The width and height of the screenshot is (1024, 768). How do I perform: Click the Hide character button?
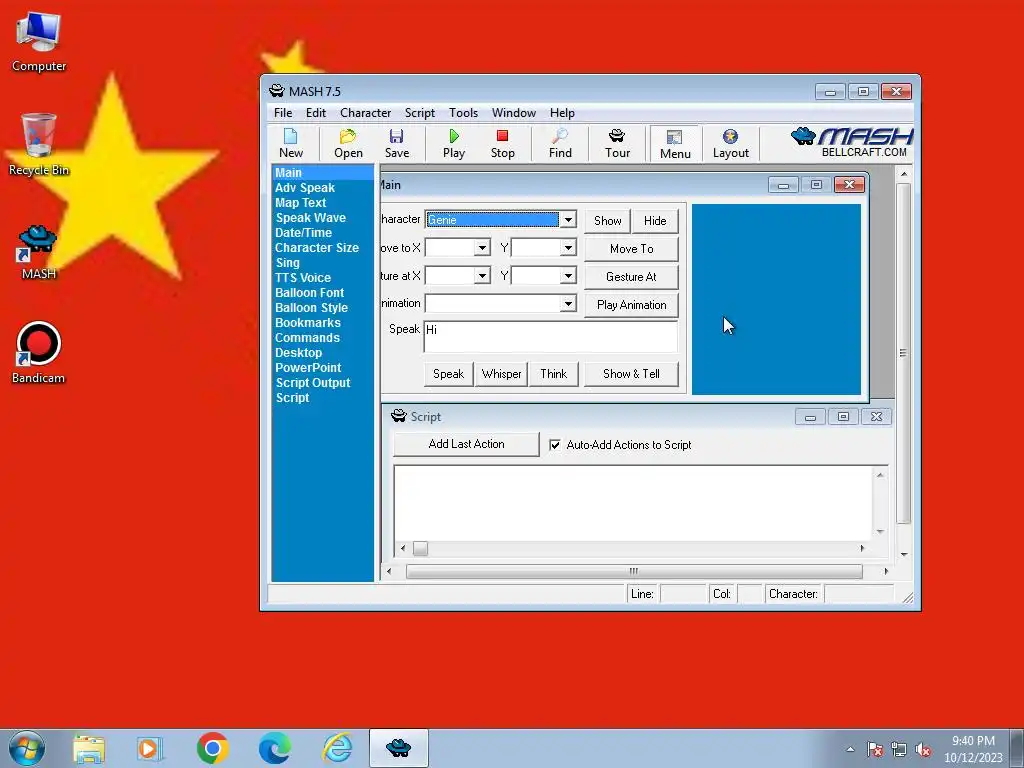[655, 221]
